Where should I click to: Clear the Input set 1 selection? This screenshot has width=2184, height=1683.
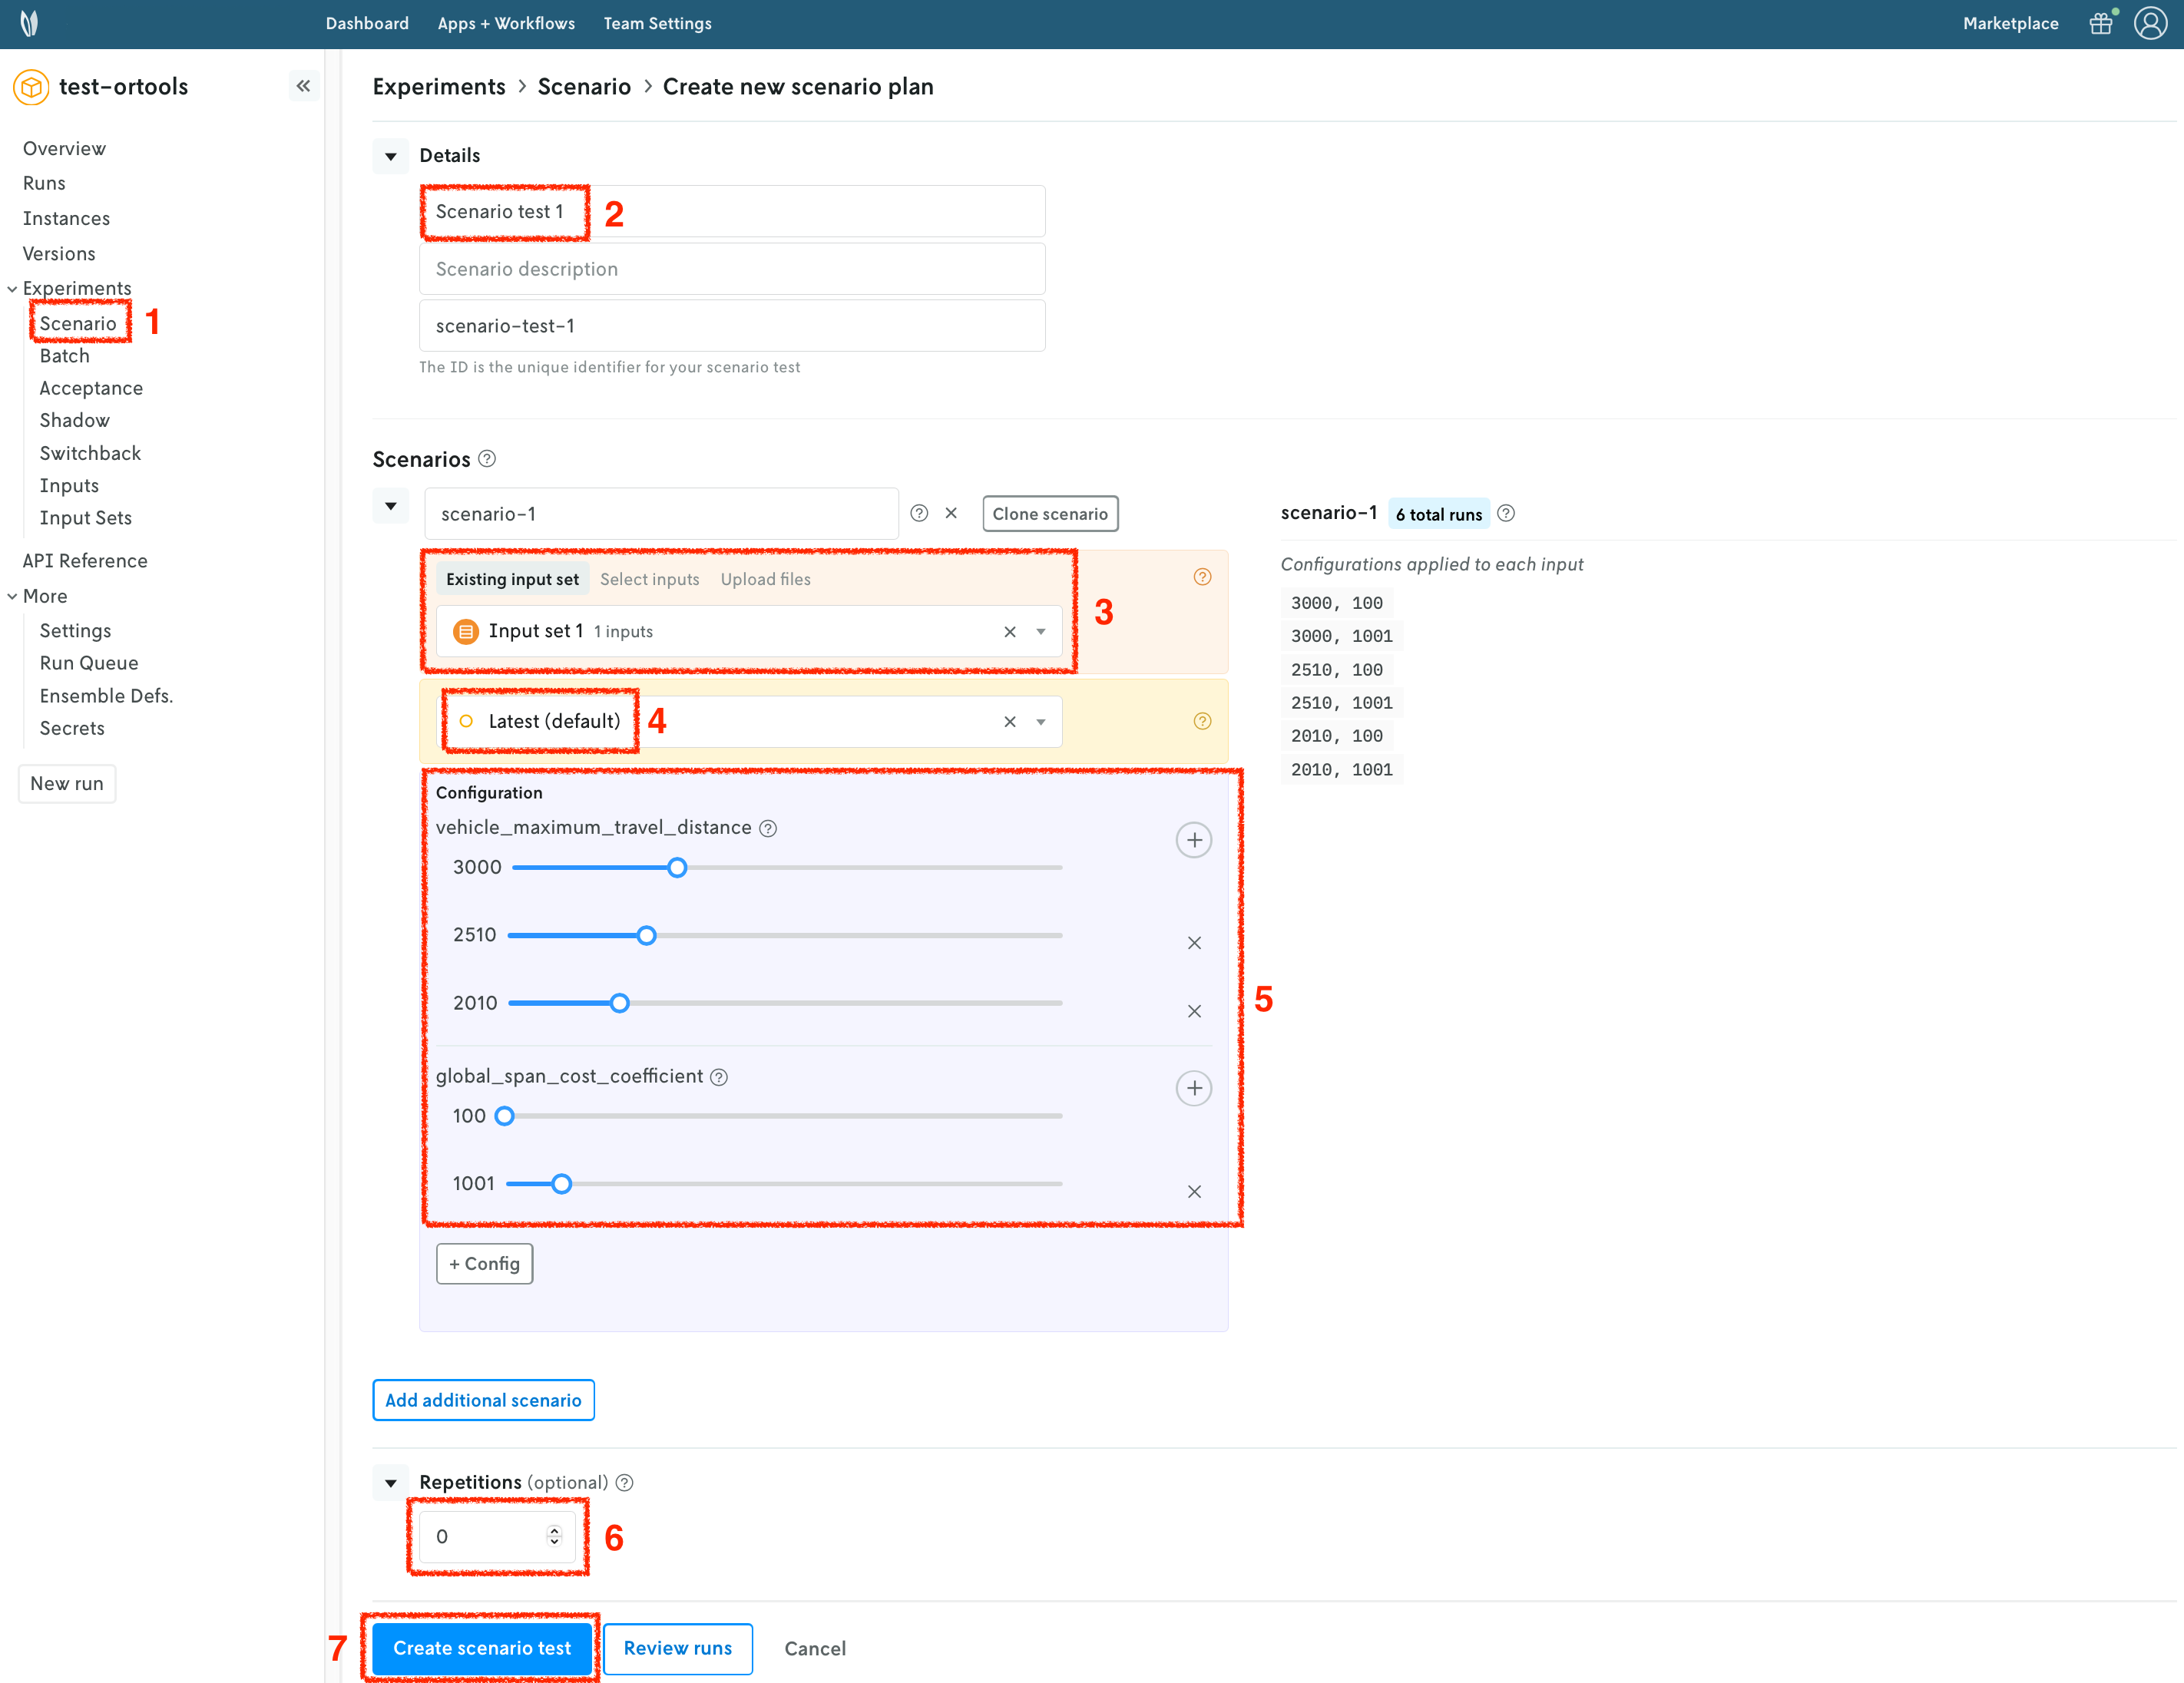pos(1009,631)
